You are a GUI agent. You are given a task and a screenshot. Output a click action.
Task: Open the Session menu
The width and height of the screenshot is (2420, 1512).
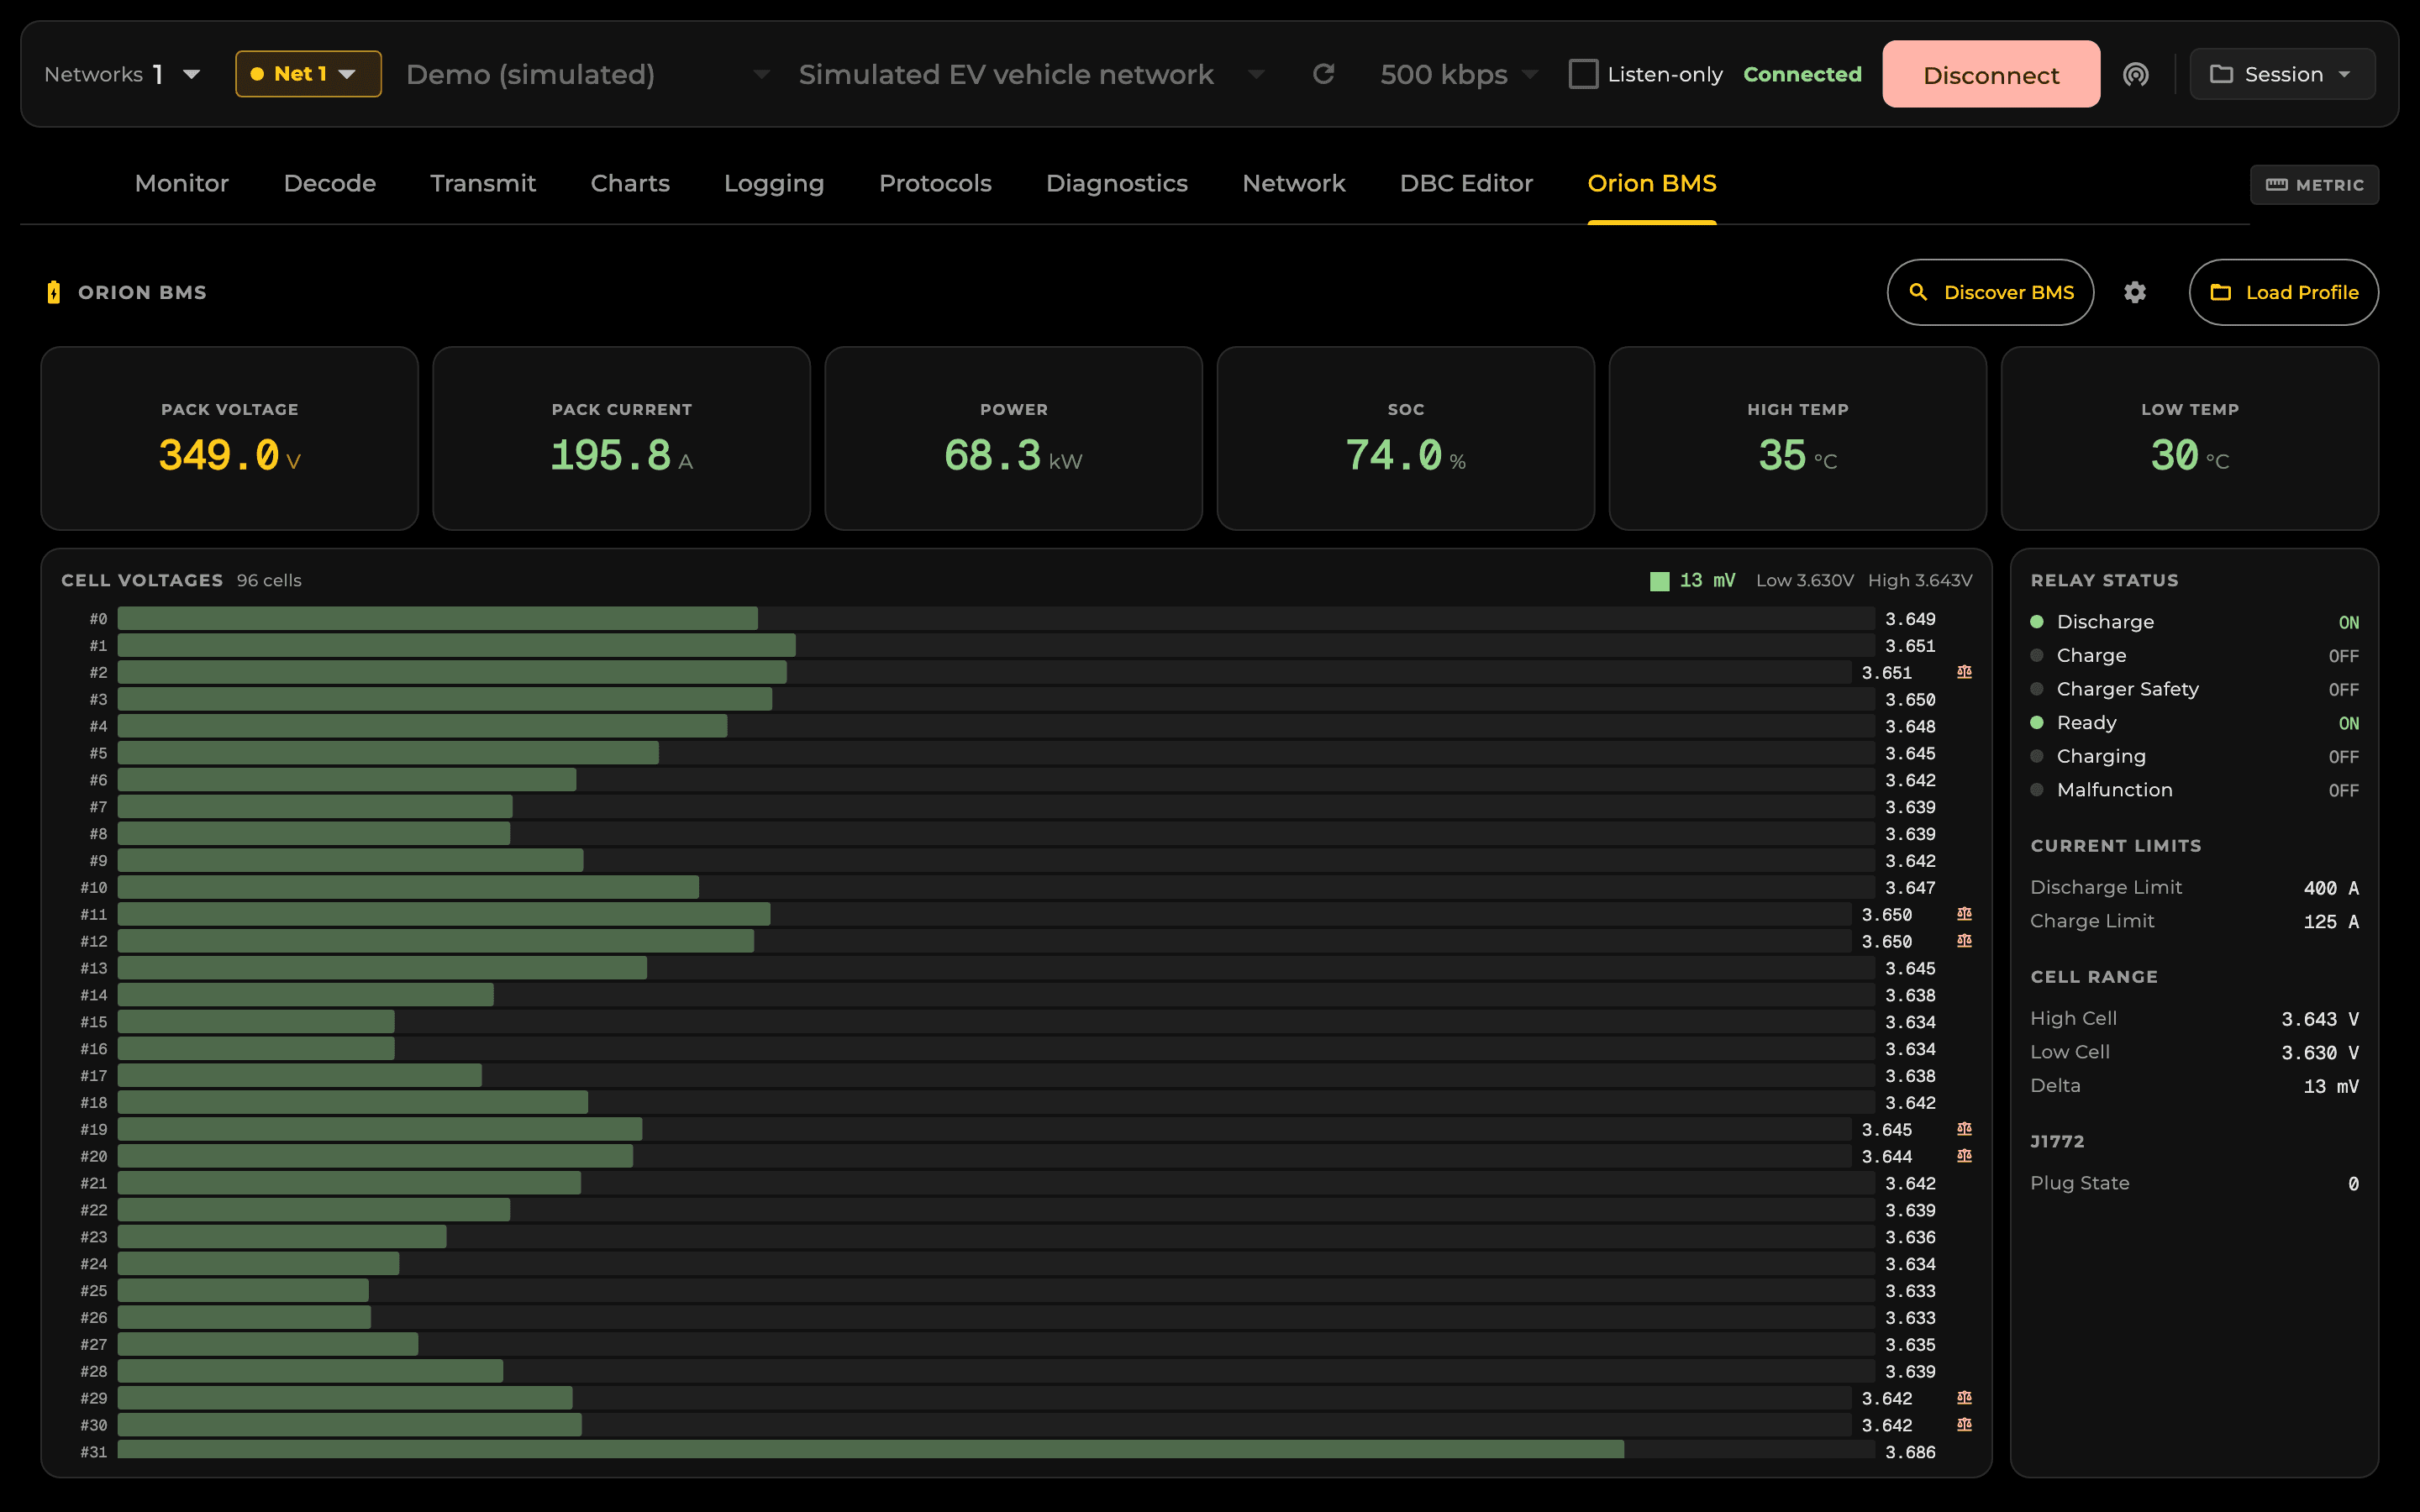tap(2282, 74)
